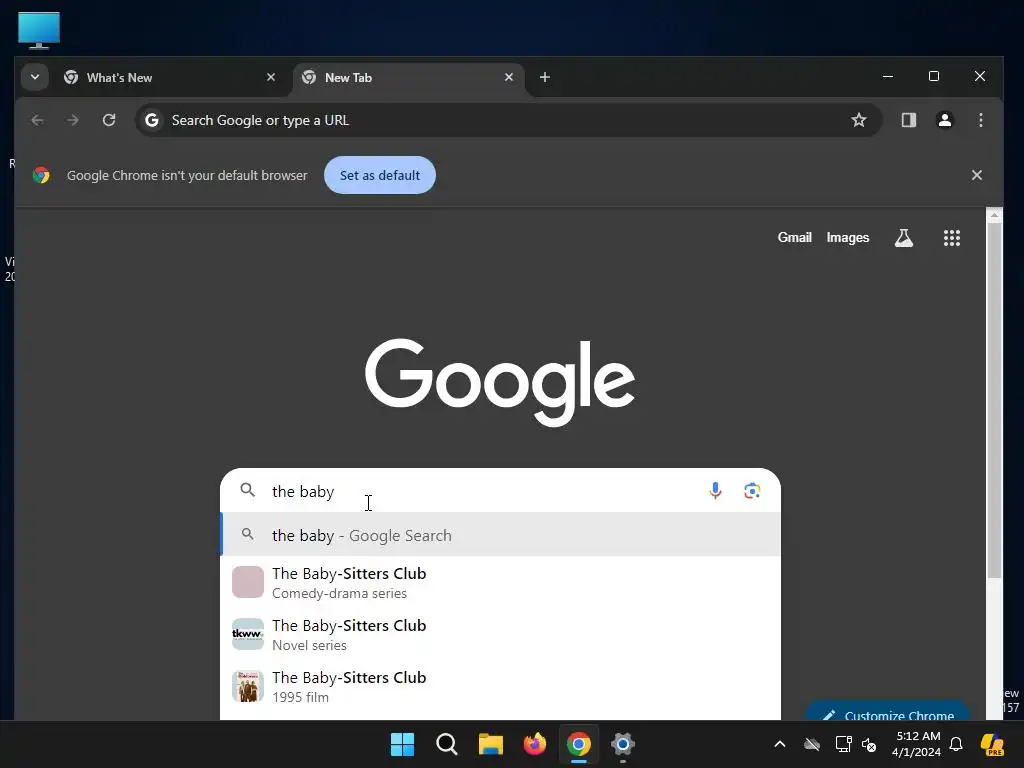The height and width of the screenshot is (768, 1024).
Task: Open the tab search dropdown arrow
Action: click(35, 77)
